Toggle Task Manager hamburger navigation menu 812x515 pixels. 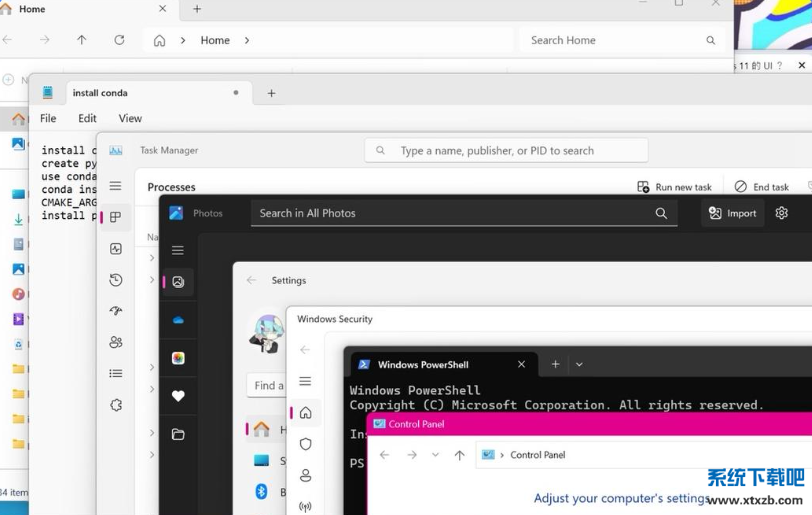point(116,186)
